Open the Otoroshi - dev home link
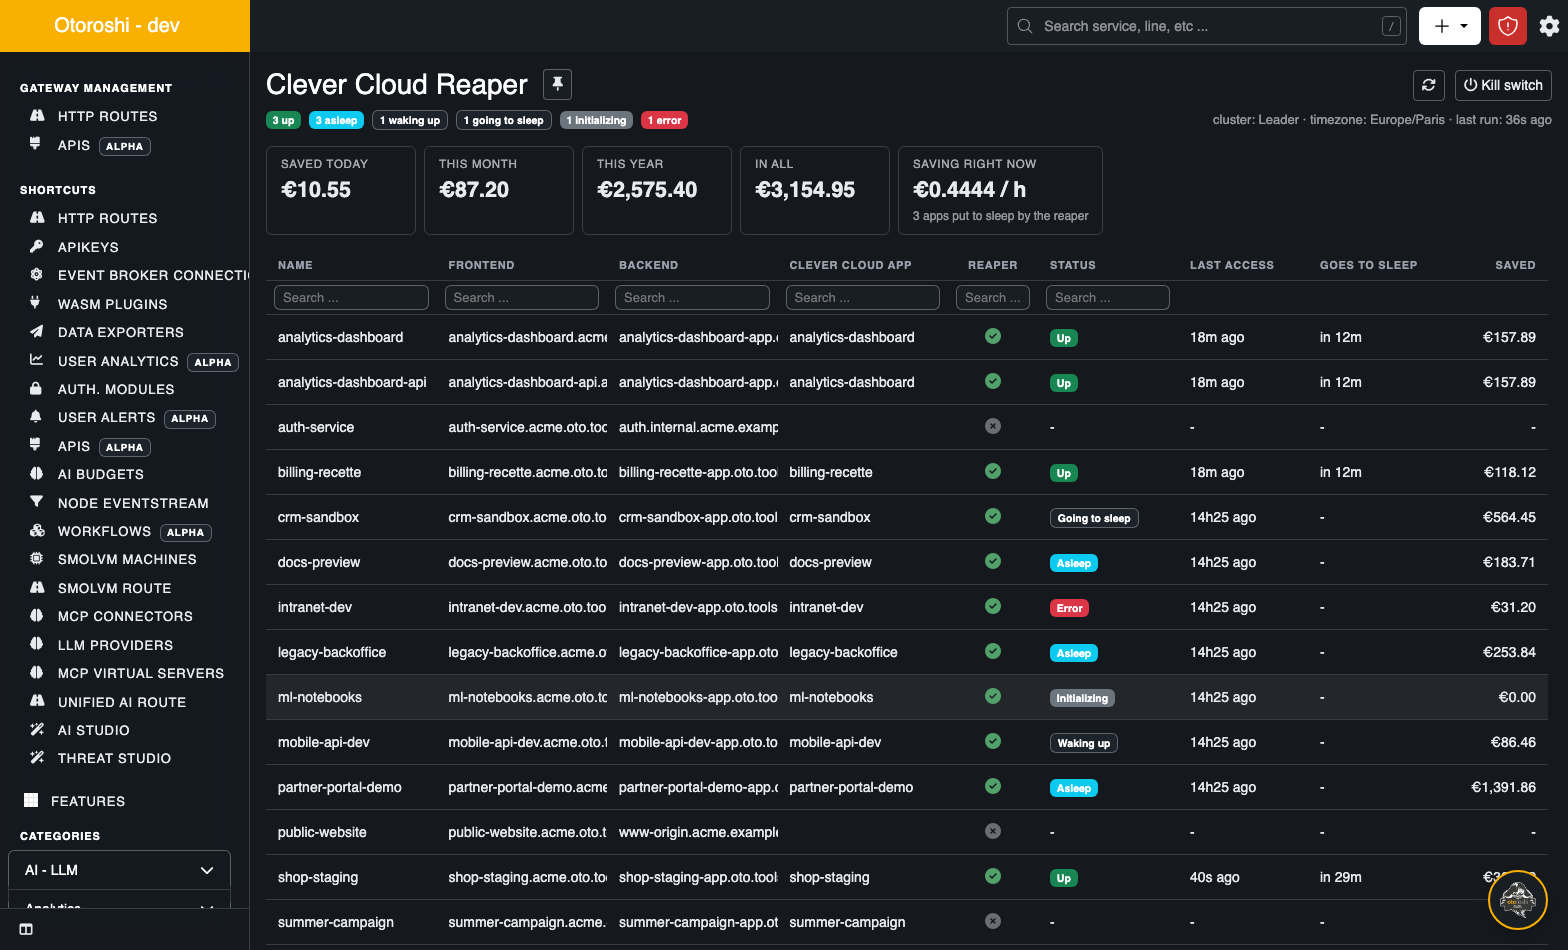The height and width of the screenshot is (950, 1568). 117,25
